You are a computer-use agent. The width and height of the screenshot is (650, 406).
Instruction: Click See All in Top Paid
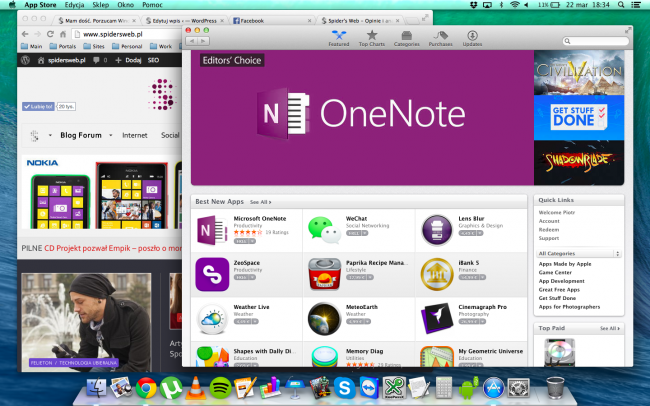pos(610,328)
